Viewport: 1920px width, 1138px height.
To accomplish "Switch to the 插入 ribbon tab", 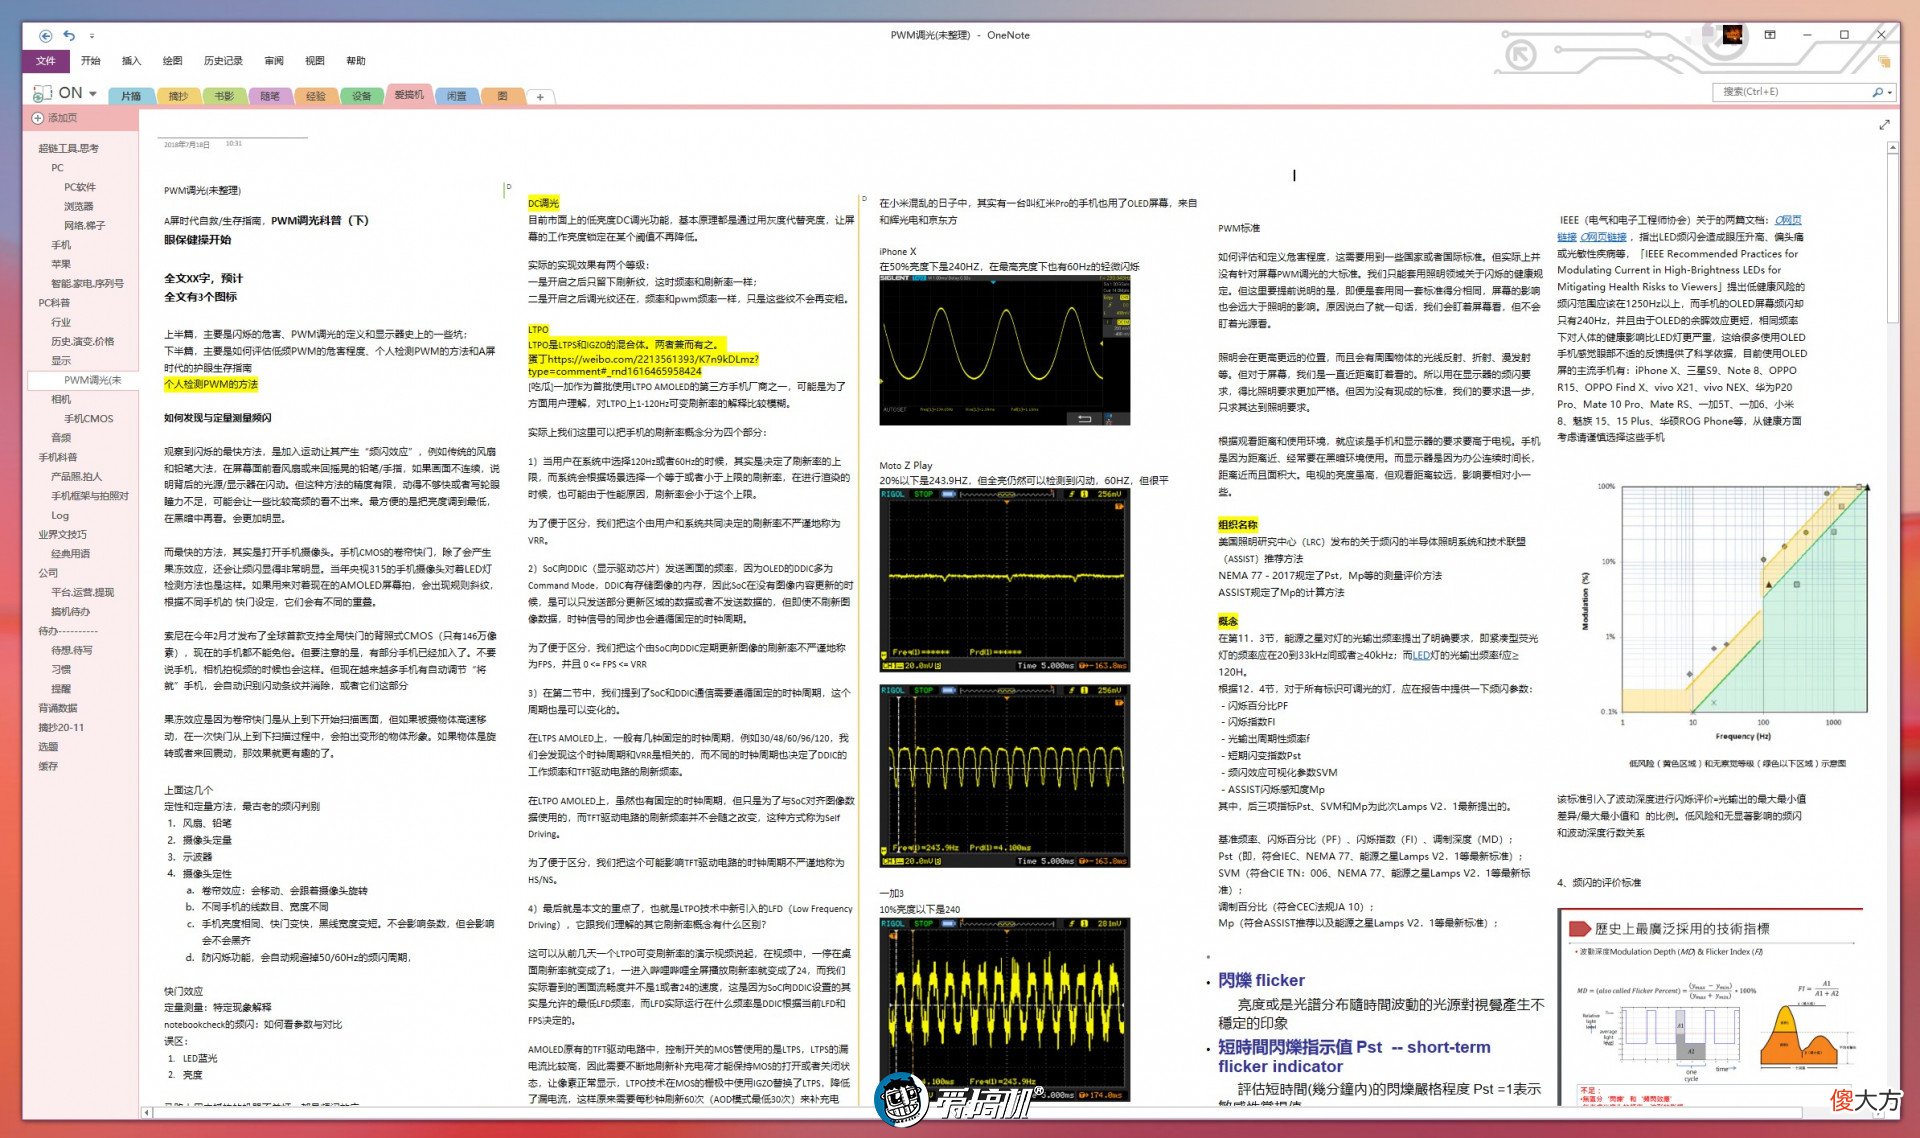I will (x=131, y=61).
